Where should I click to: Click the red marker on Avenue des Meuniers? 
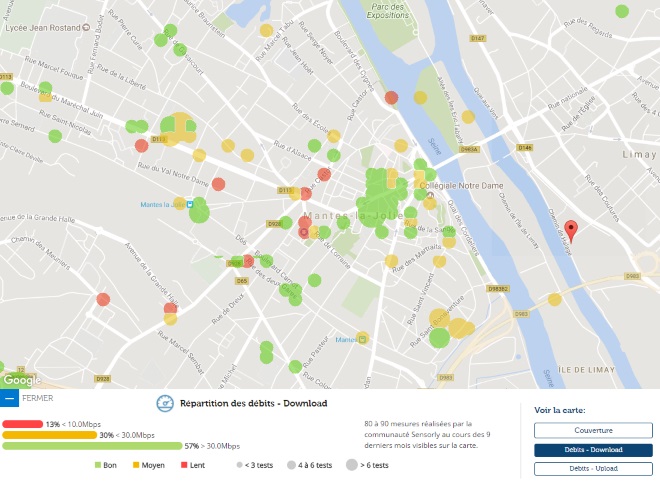(x=103, y=299)
